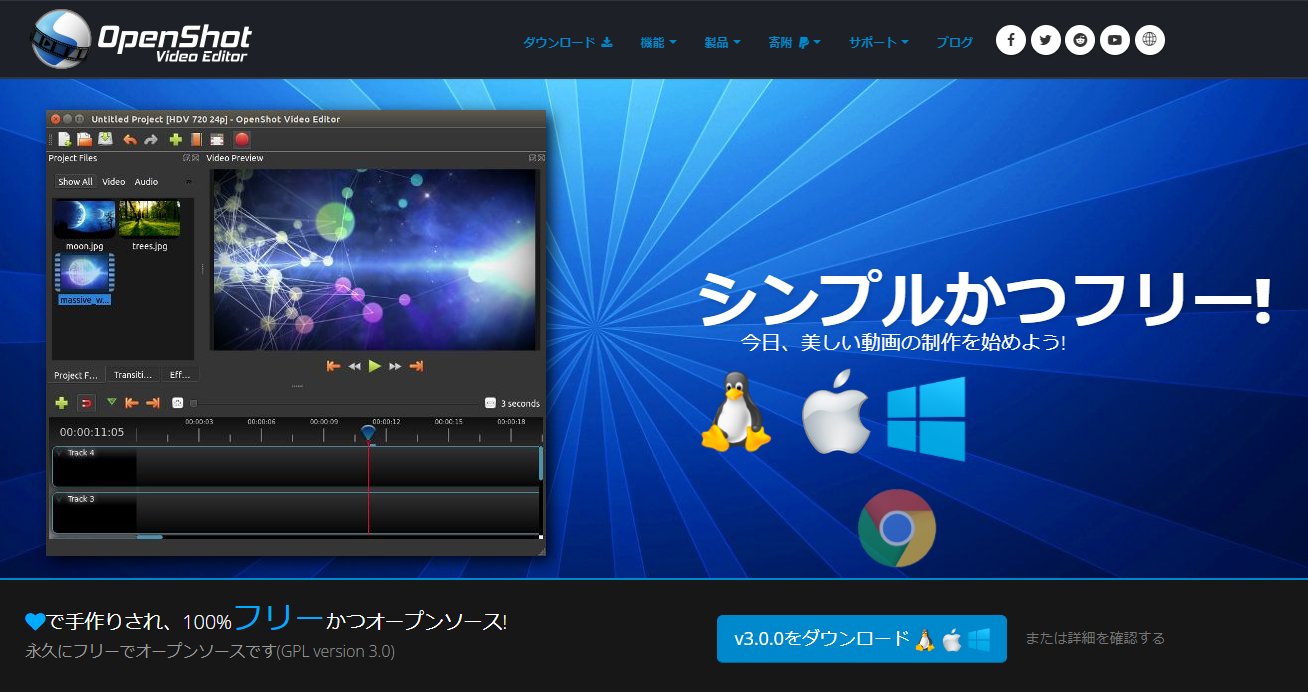
Task: Expand the filter overflow chevron after Audio
Action: [x=187, y=182]
